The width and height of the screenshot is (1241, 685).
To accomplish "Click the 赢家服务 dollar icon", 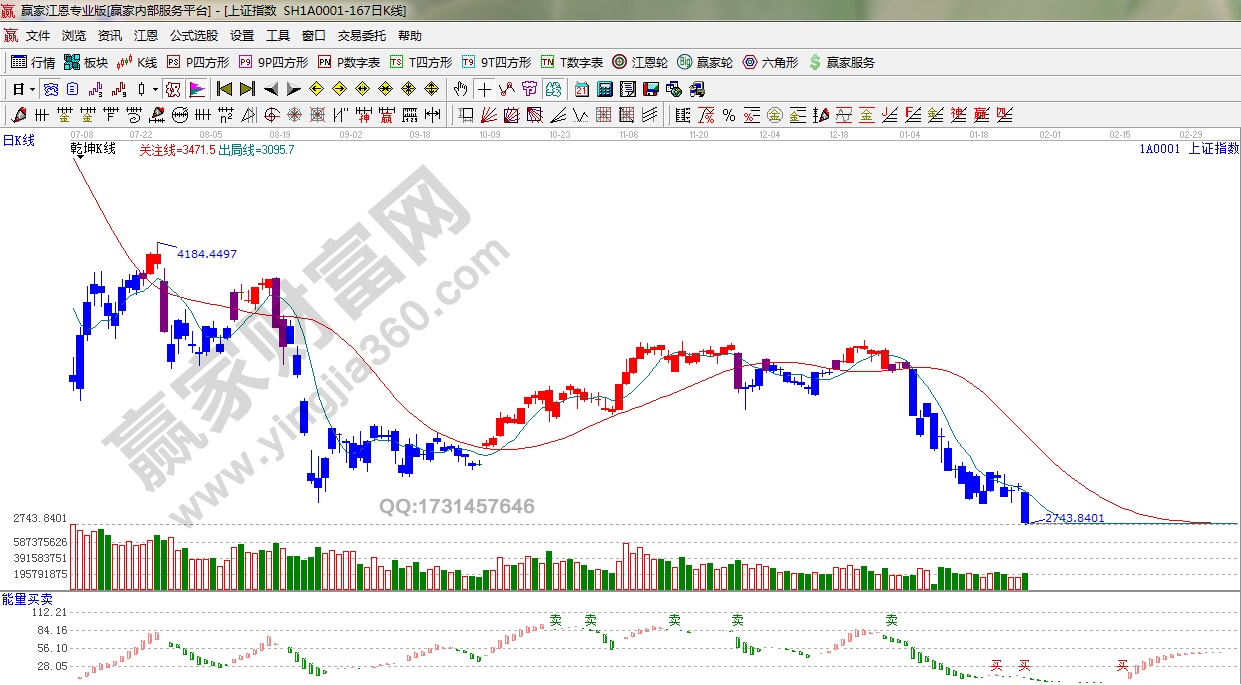I will pyautogui.click(x=815, y=62).
